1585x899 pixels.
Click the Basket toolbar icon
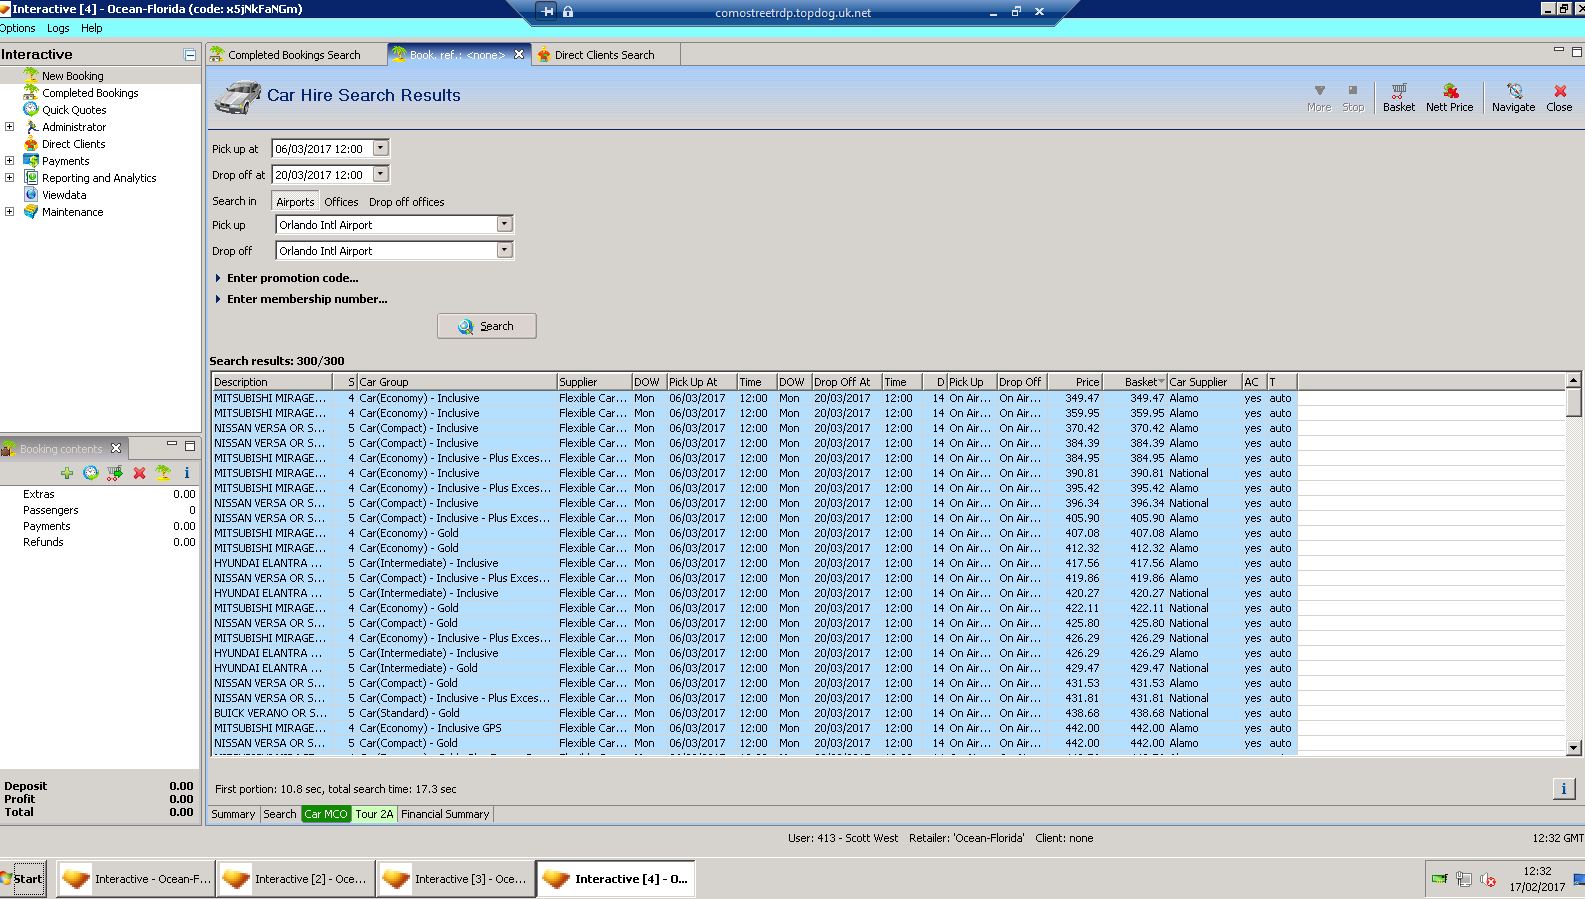pyautogui.click(x=1398, y=91)
